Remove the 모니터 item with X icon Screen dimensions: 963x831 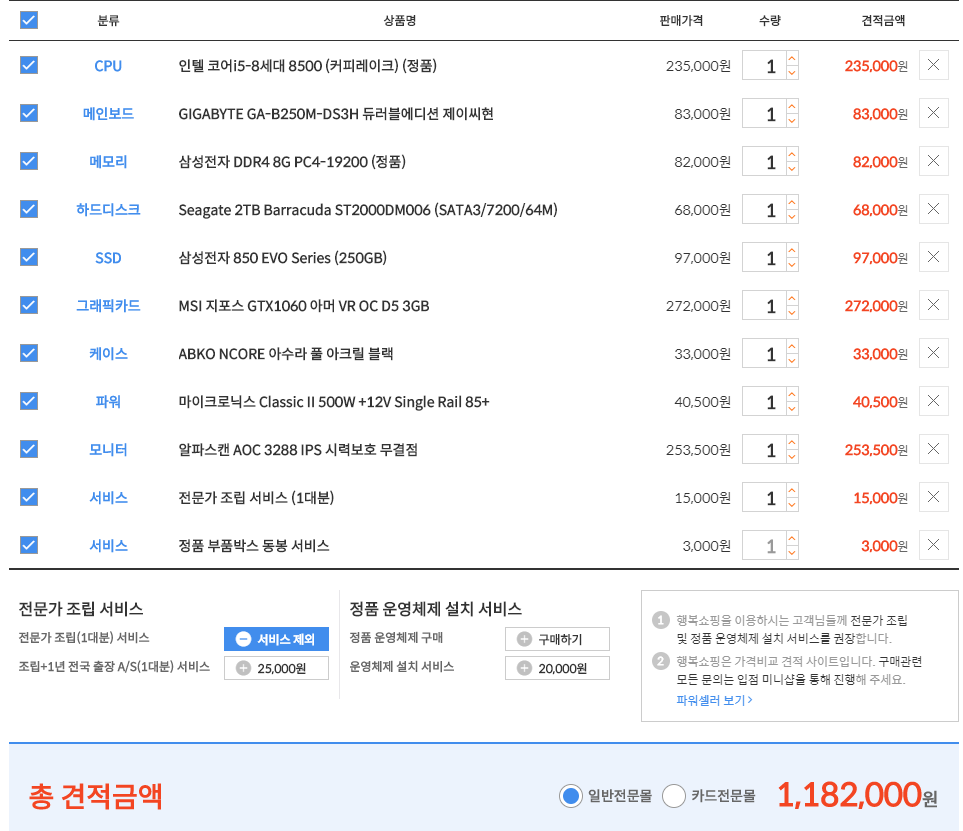click(x=933, y=449)
